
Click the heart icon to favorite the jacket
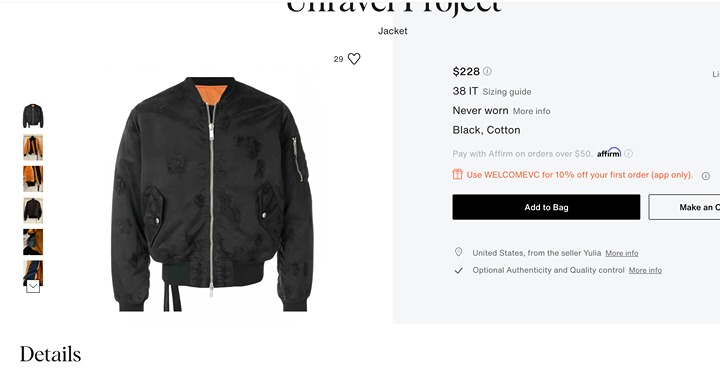pos(354,59)
